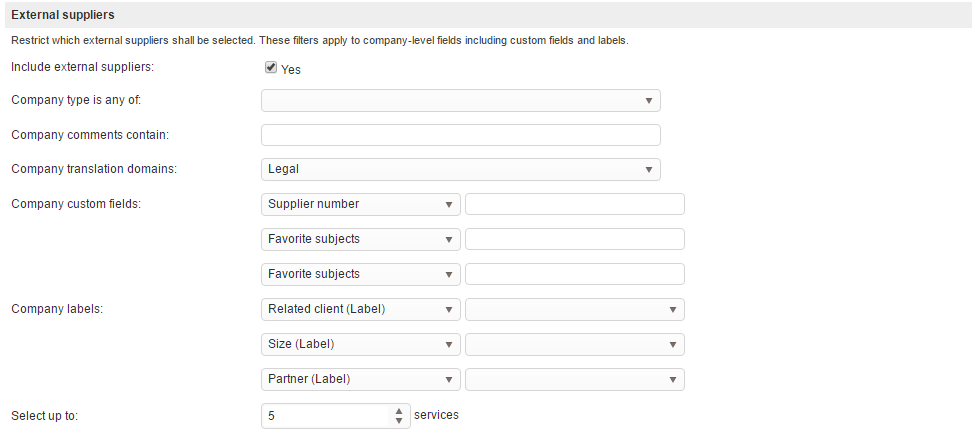The height and width of the screenshot is (444, 979).
Task: Expand the value dropdown beside Related client
Action: (575, 309)
